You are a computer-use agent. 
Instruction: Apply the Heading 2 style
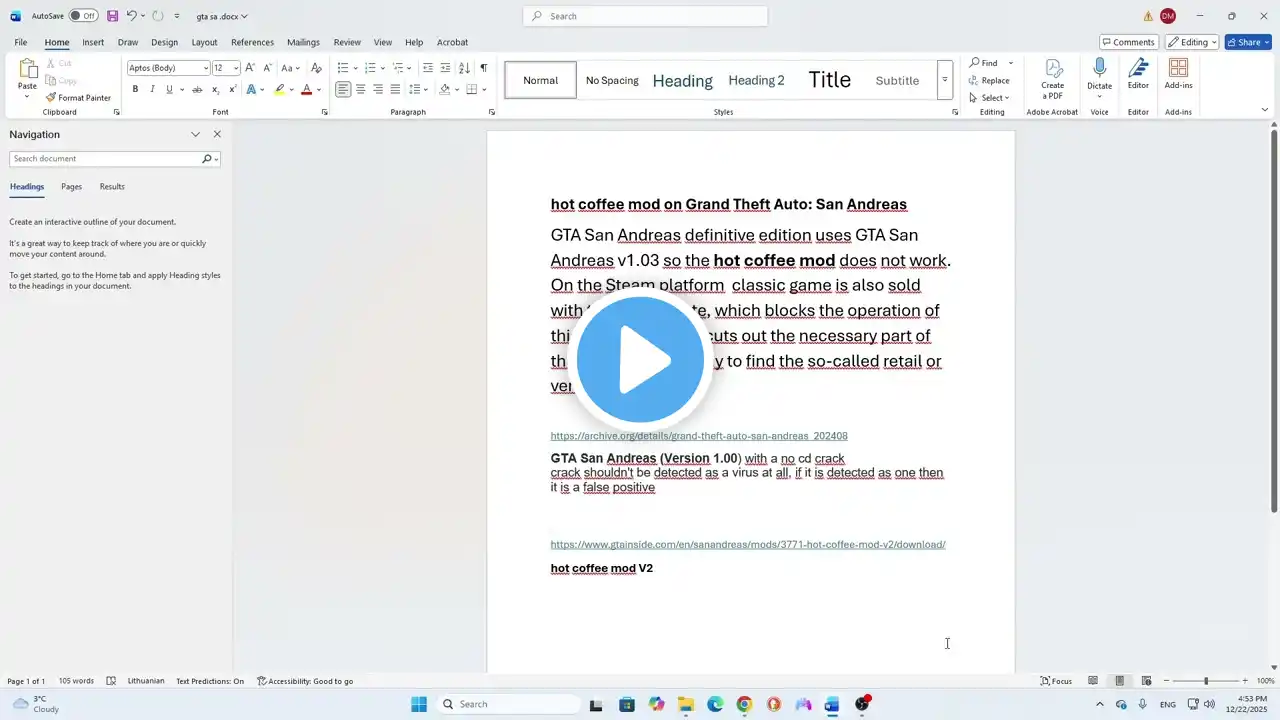756,80
